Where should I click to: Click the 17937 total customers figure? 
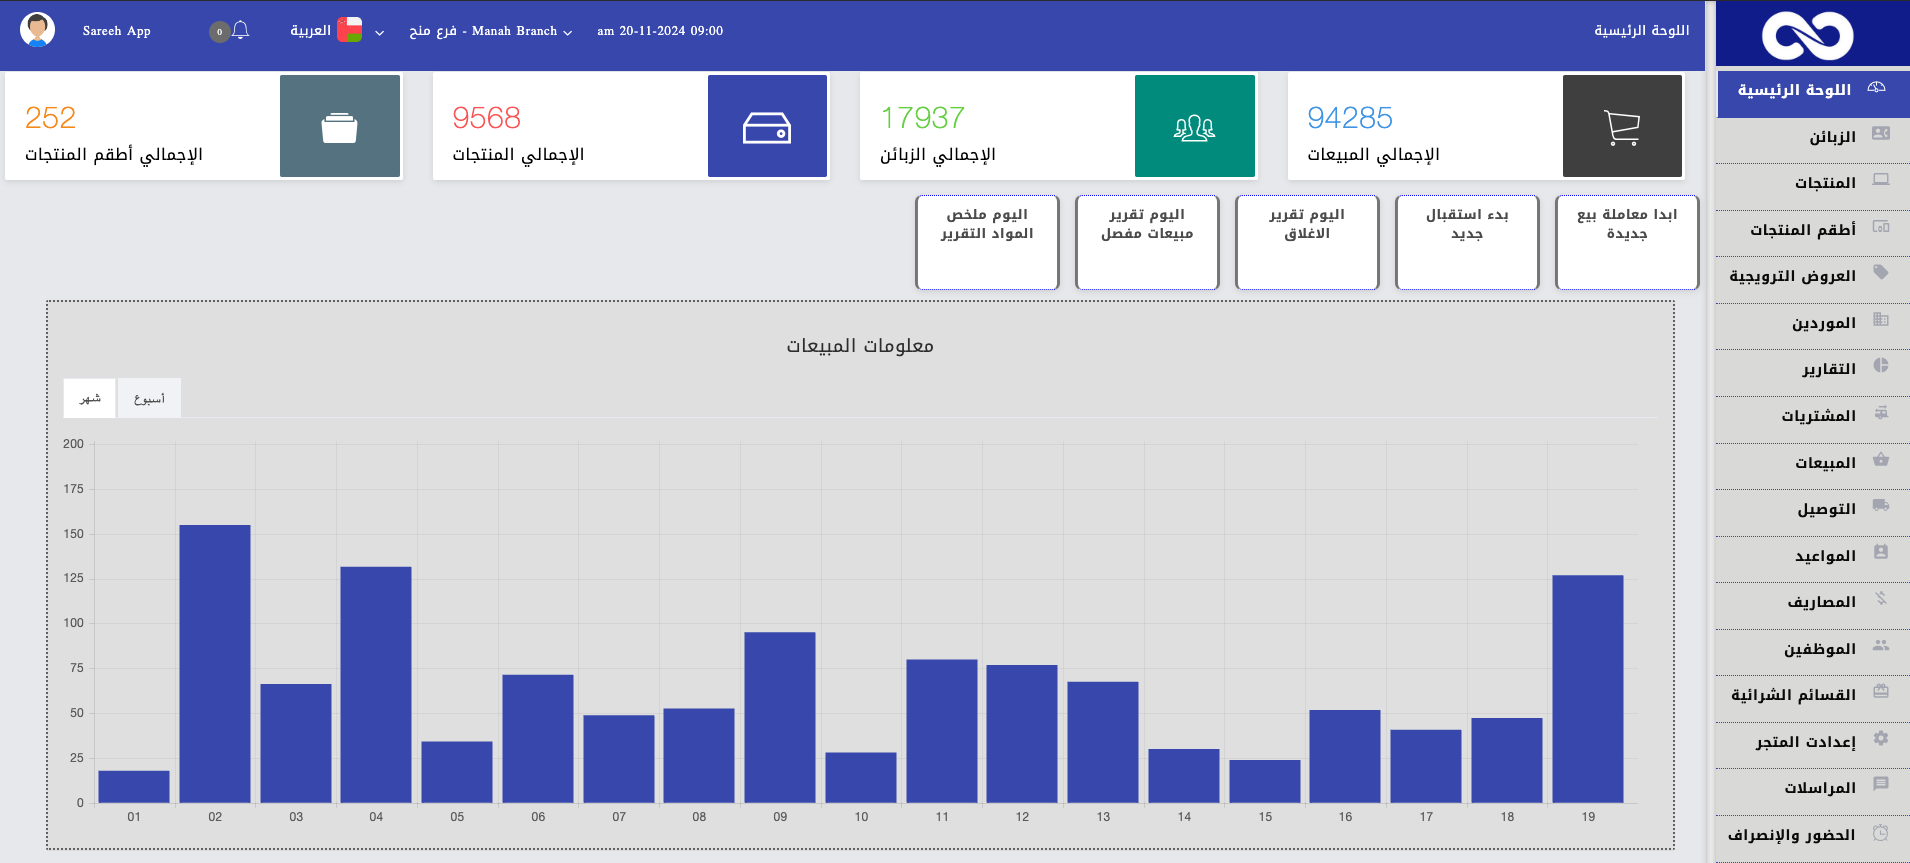(x=922, y=118)
